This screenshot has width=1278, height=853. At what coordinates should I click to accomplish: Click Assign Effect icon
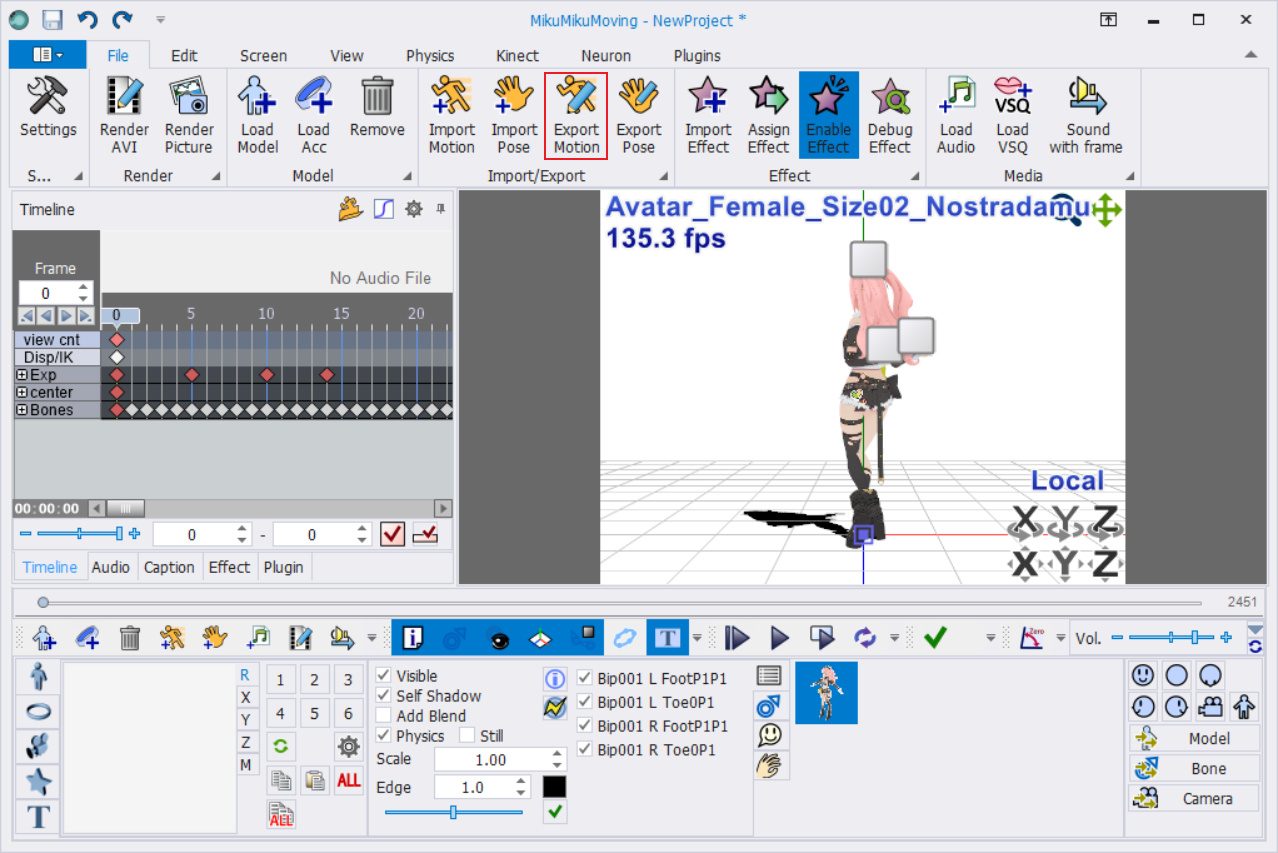pyautogui.click(x=768, y=115)
